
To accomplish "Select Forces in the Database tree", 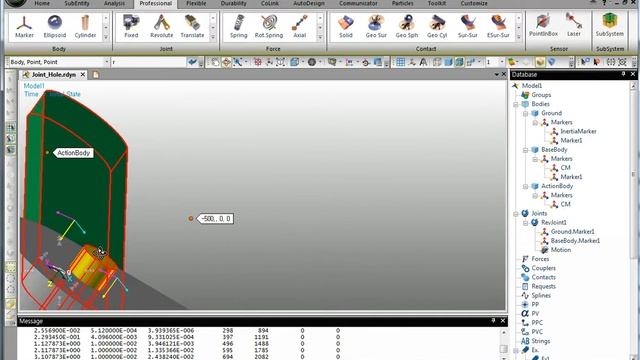I will coord(540,259).
